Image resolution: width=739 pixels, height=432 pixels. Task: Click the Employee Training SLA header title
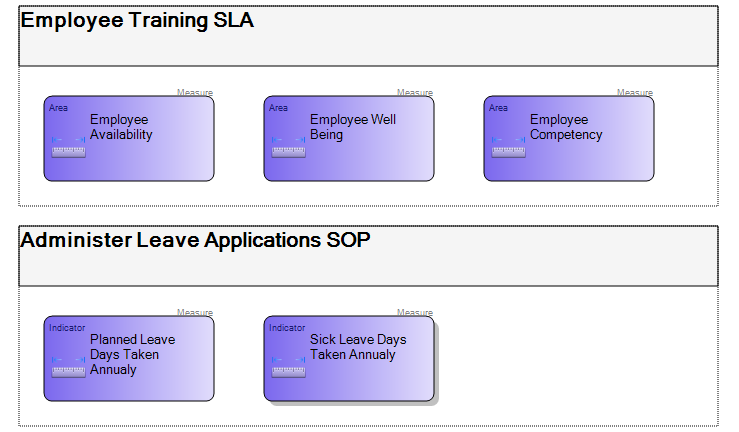tap(137, 21)
